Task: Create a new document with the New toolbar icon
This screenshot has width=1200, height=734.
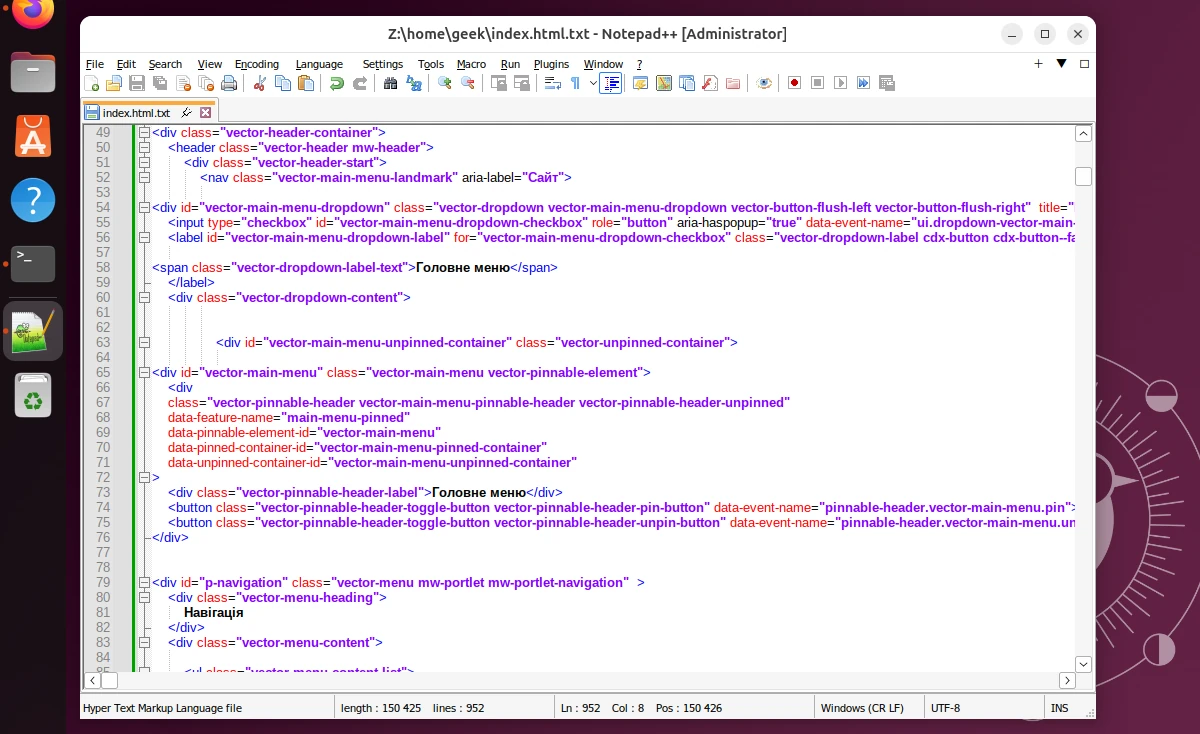Action: [91, 83]
